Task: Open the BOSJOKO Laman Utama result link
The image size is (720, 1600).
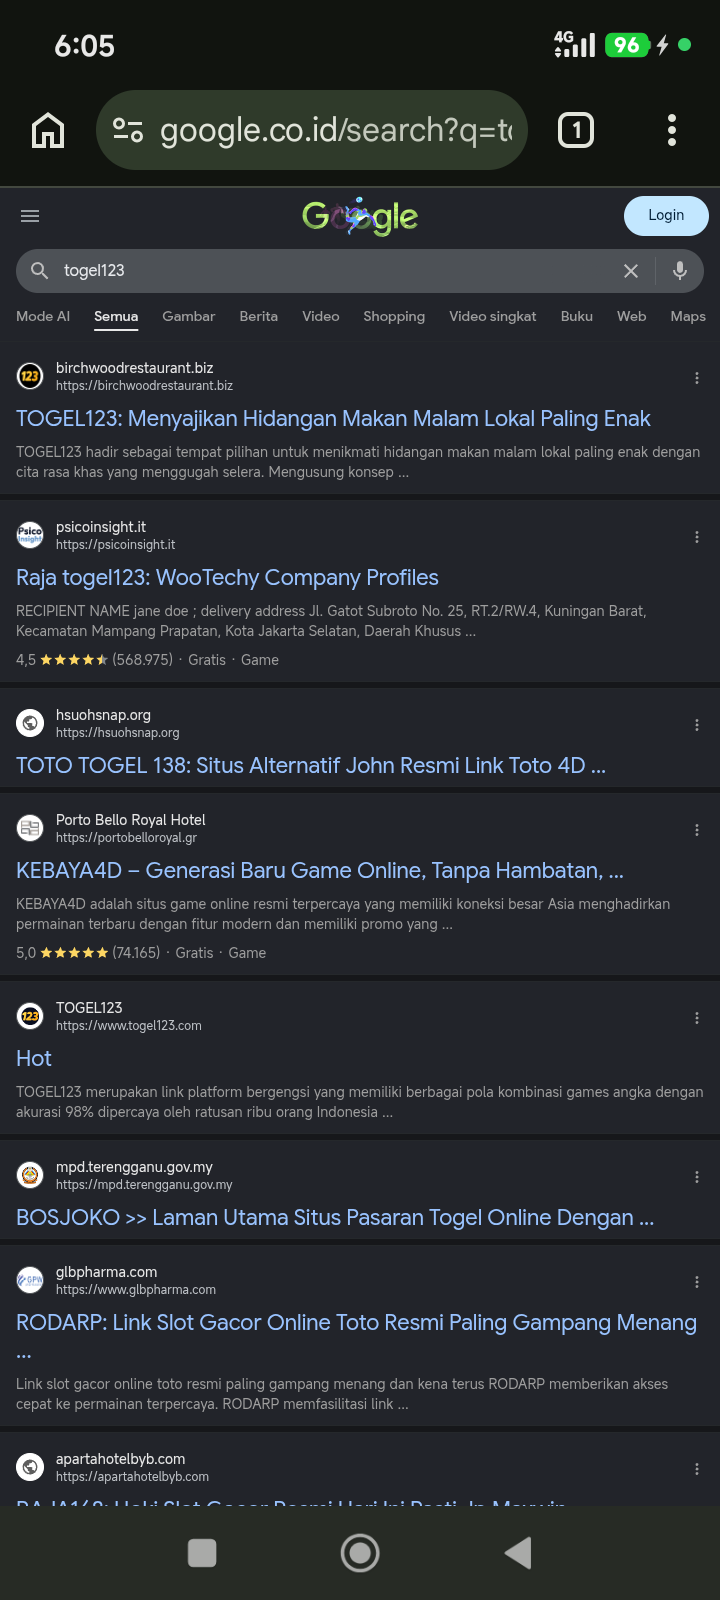Action: tap(335, 1218)
